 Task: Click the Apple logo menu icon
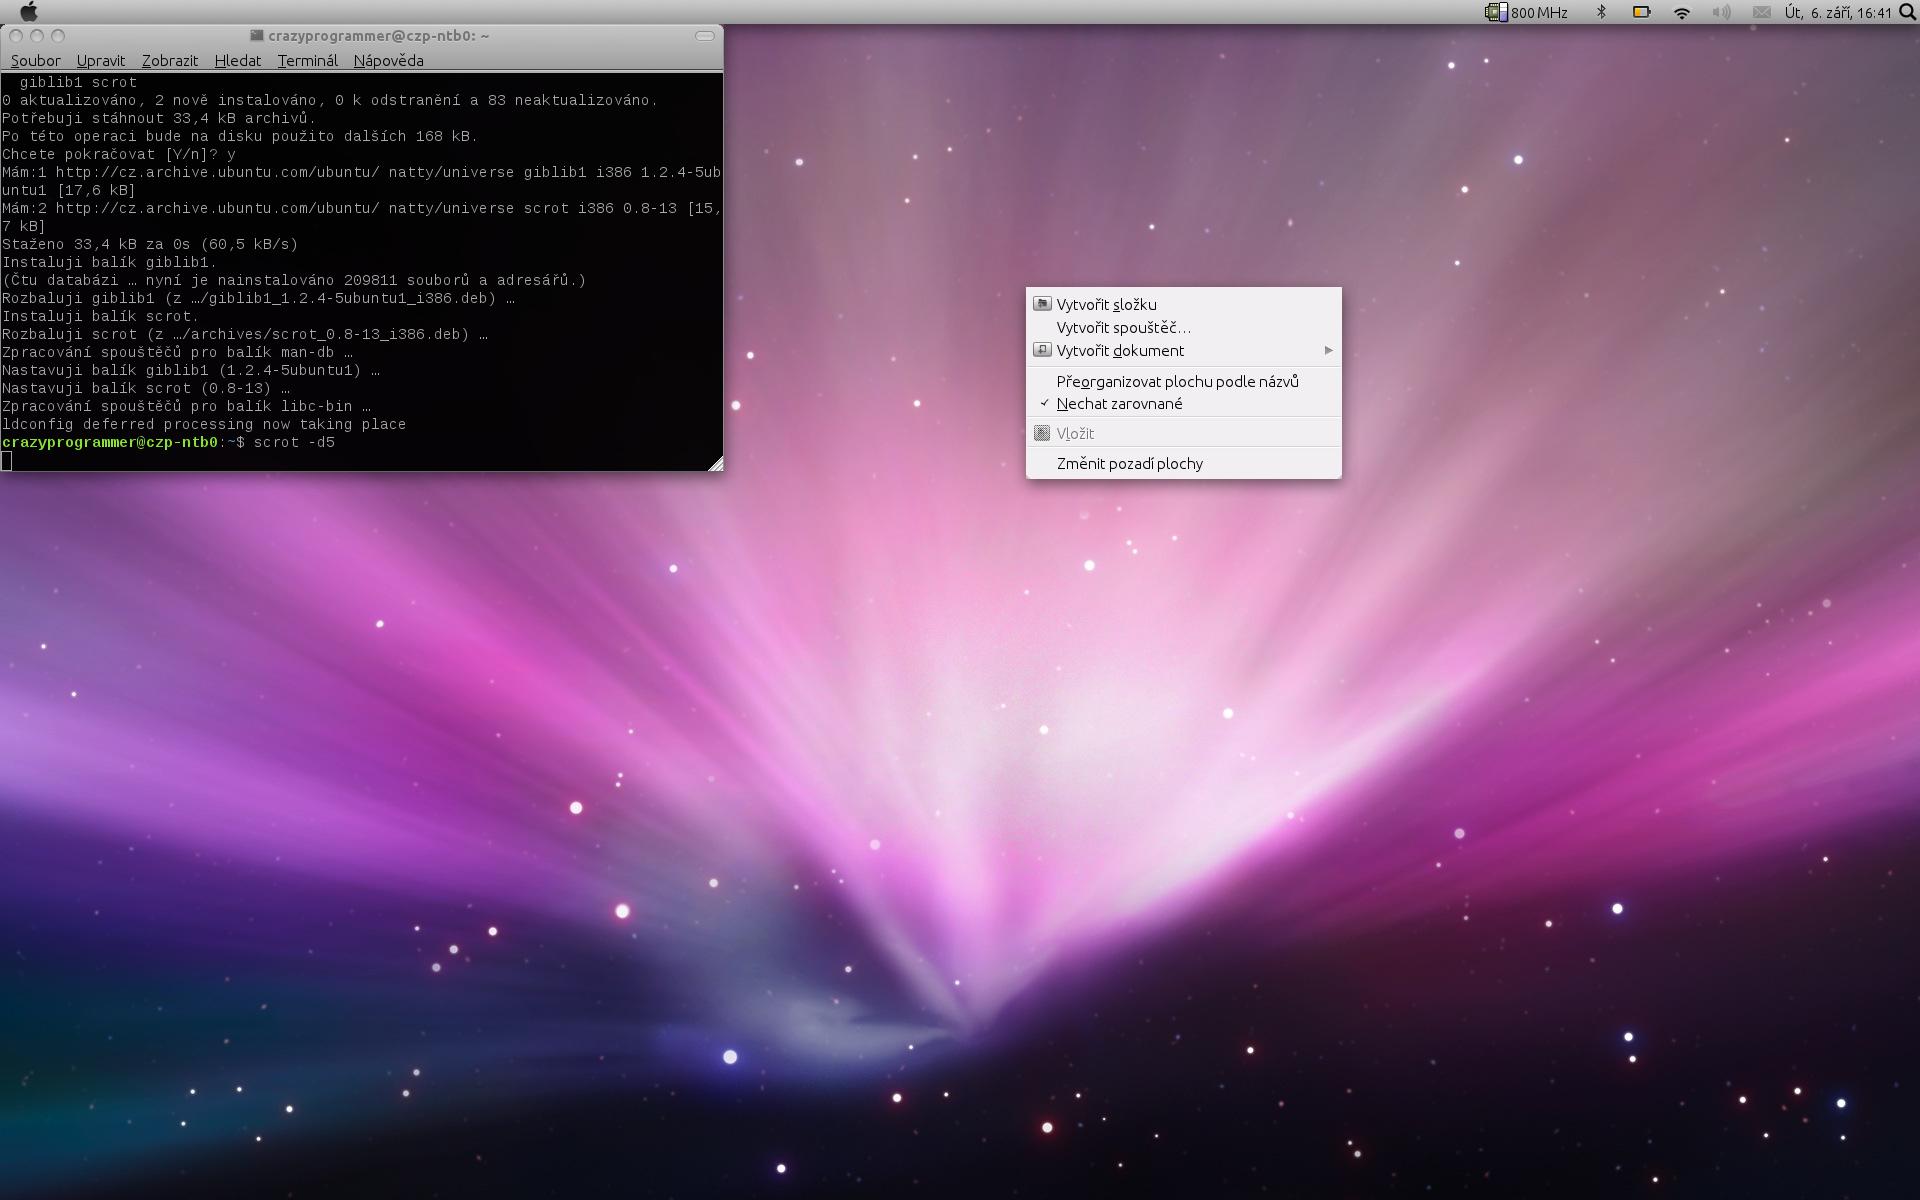pos(29,12)
